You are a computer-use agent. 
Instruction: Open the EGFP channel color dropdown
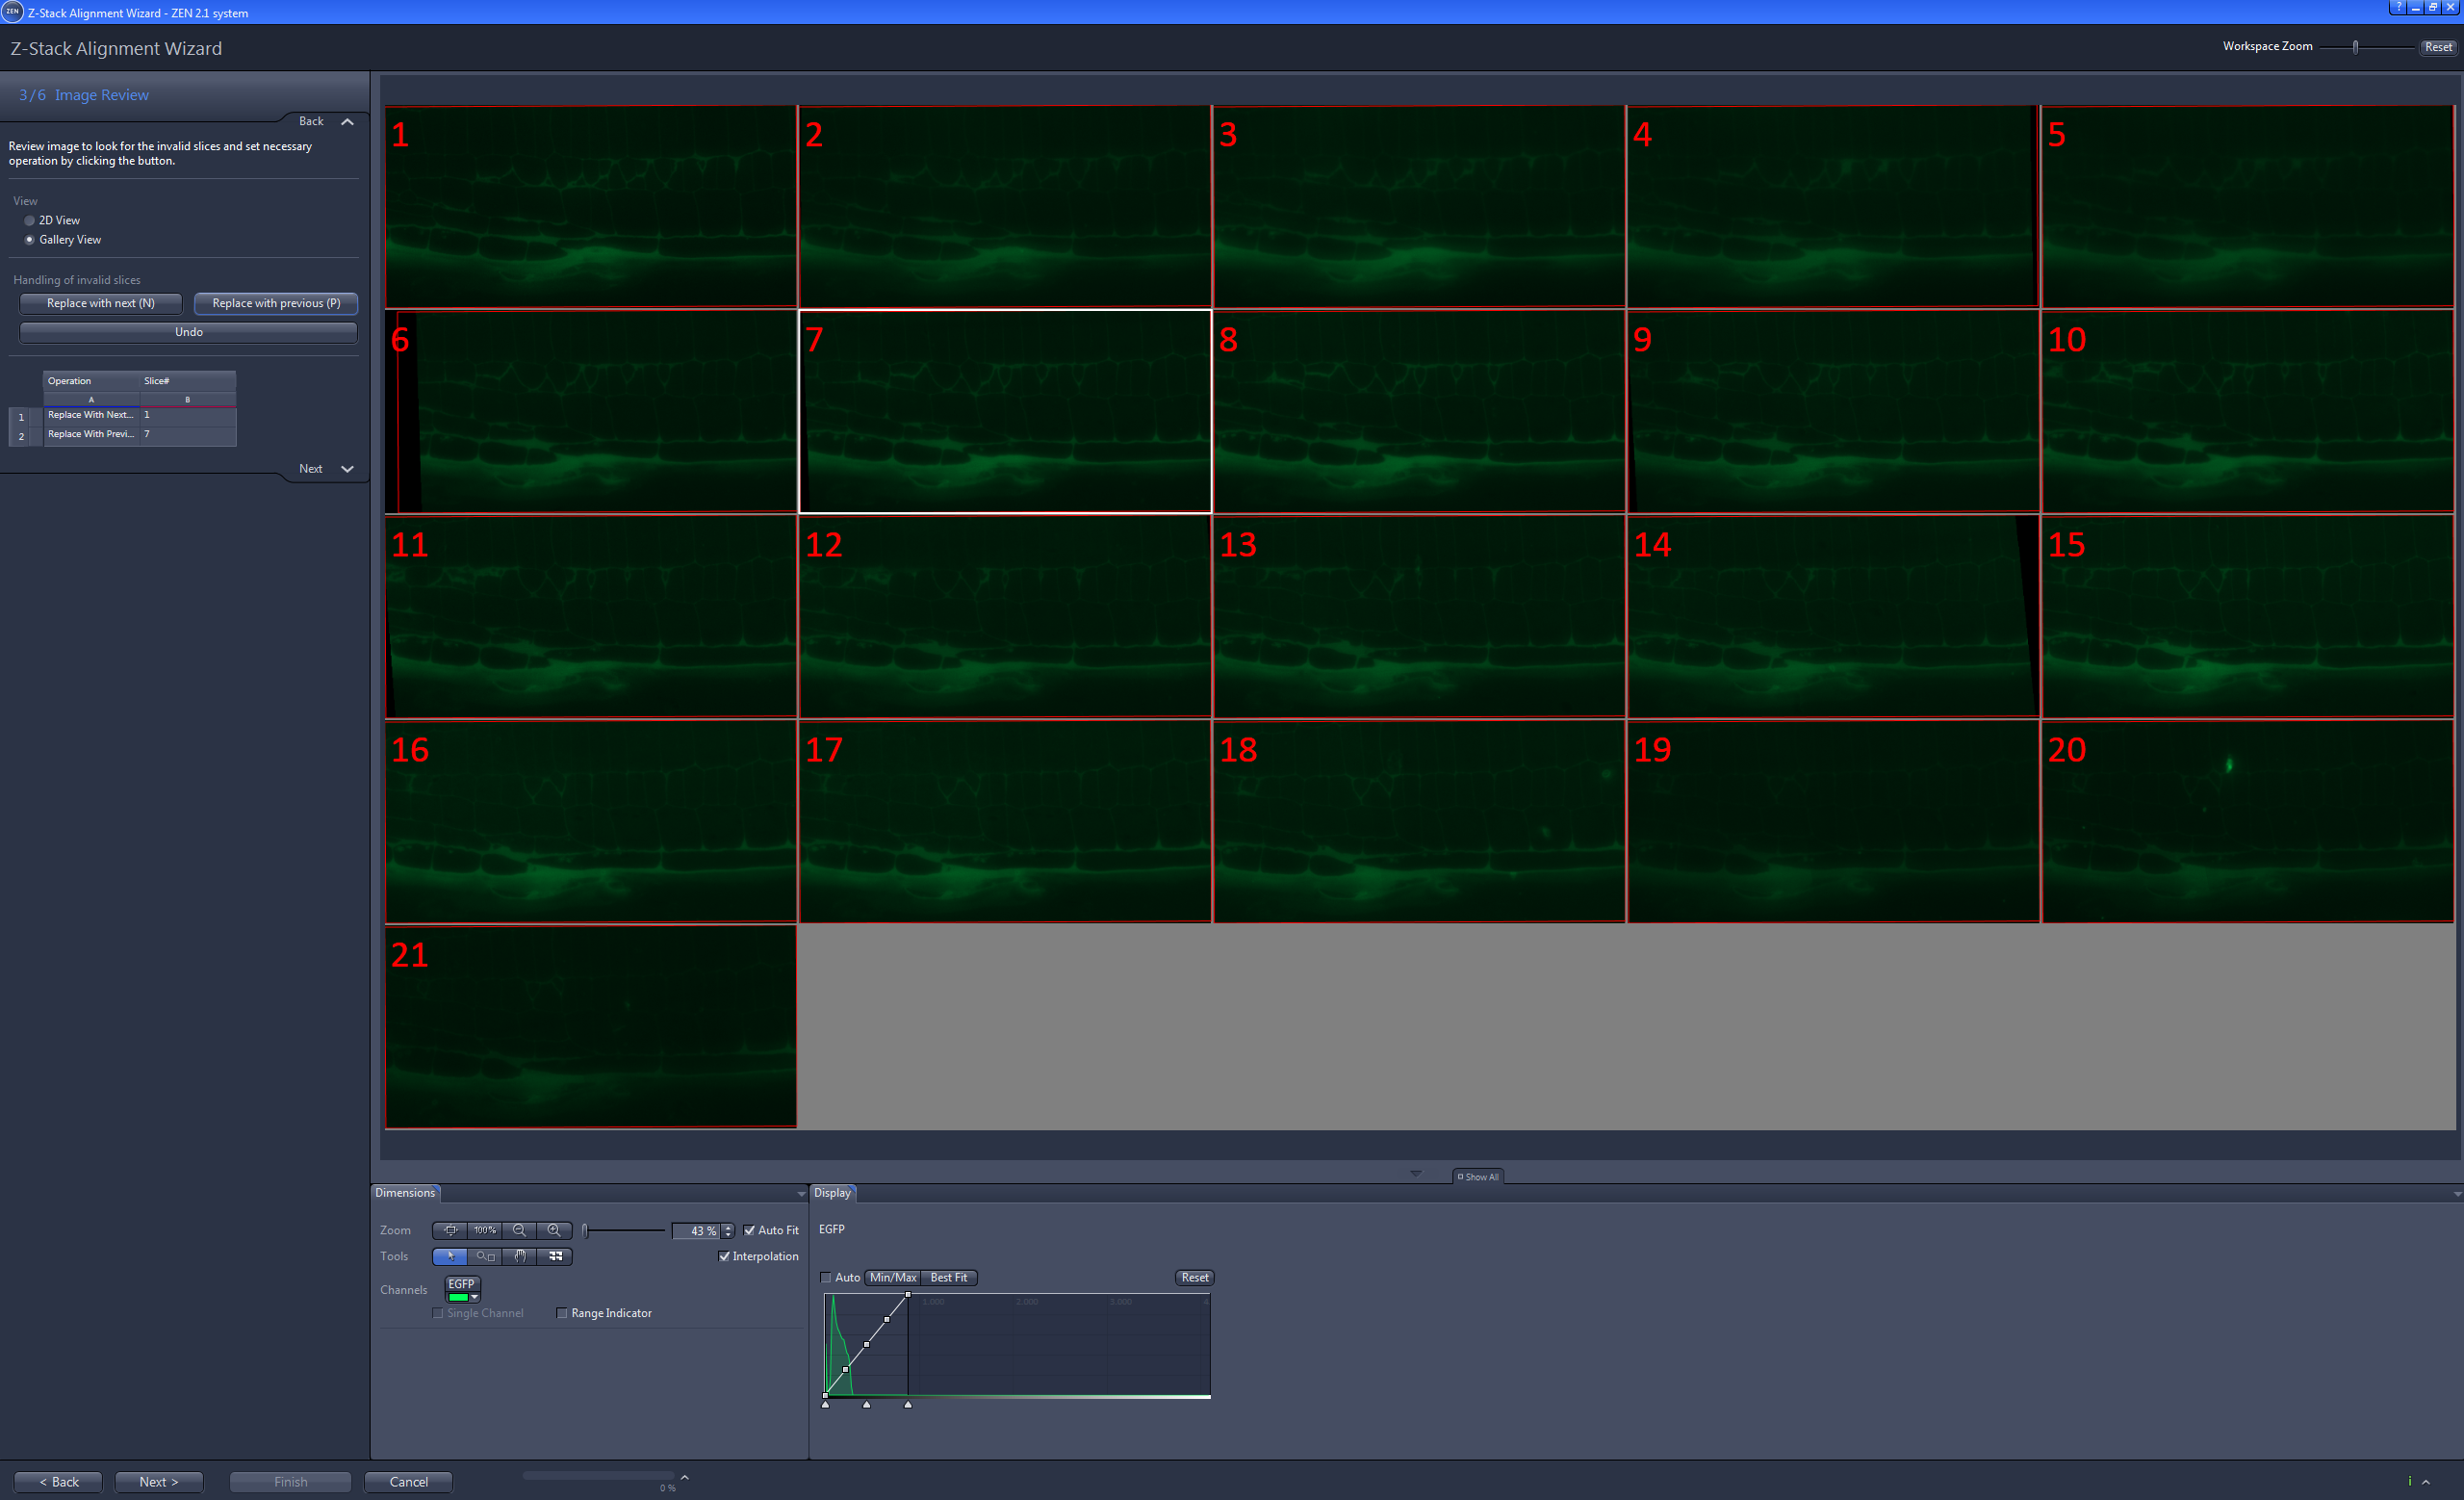click(475, 1297)
